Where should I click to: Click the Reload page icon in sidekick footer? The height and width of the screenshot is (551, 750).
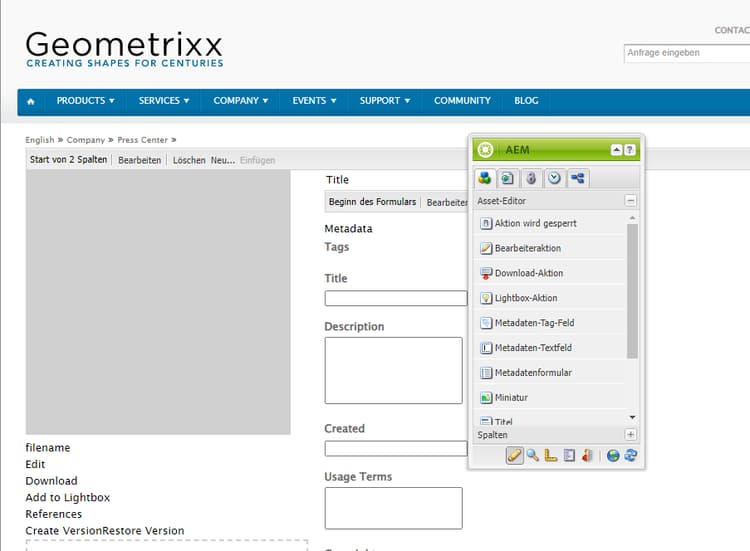coord(631,455)
